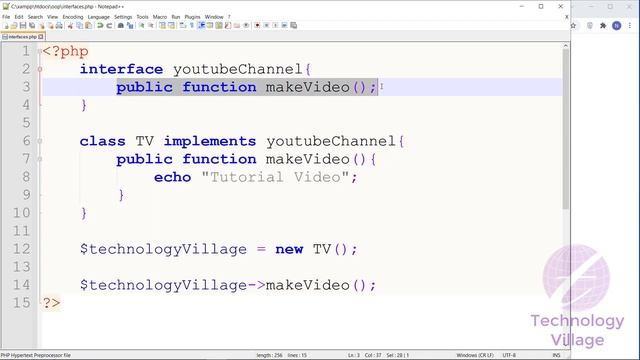
Task: Click the New file toolbar icon
Action: pyautogui.click(x=6, y=25)
